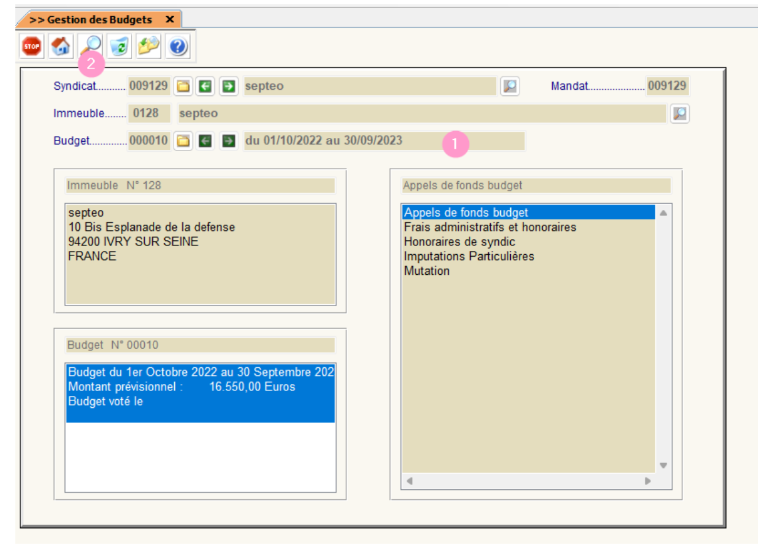This screenshot has height=553, width=758.
Task: Select 'Honoraires de syndic' list entry
Action: click(459, 242)
